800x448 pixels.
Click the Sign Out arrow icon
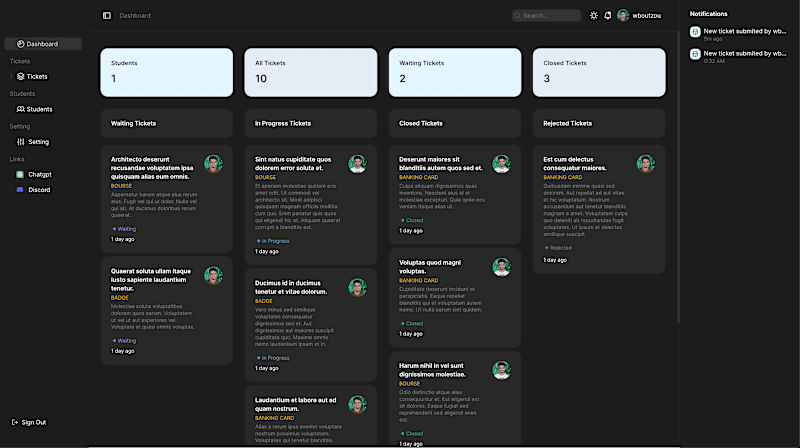[15, 422]
